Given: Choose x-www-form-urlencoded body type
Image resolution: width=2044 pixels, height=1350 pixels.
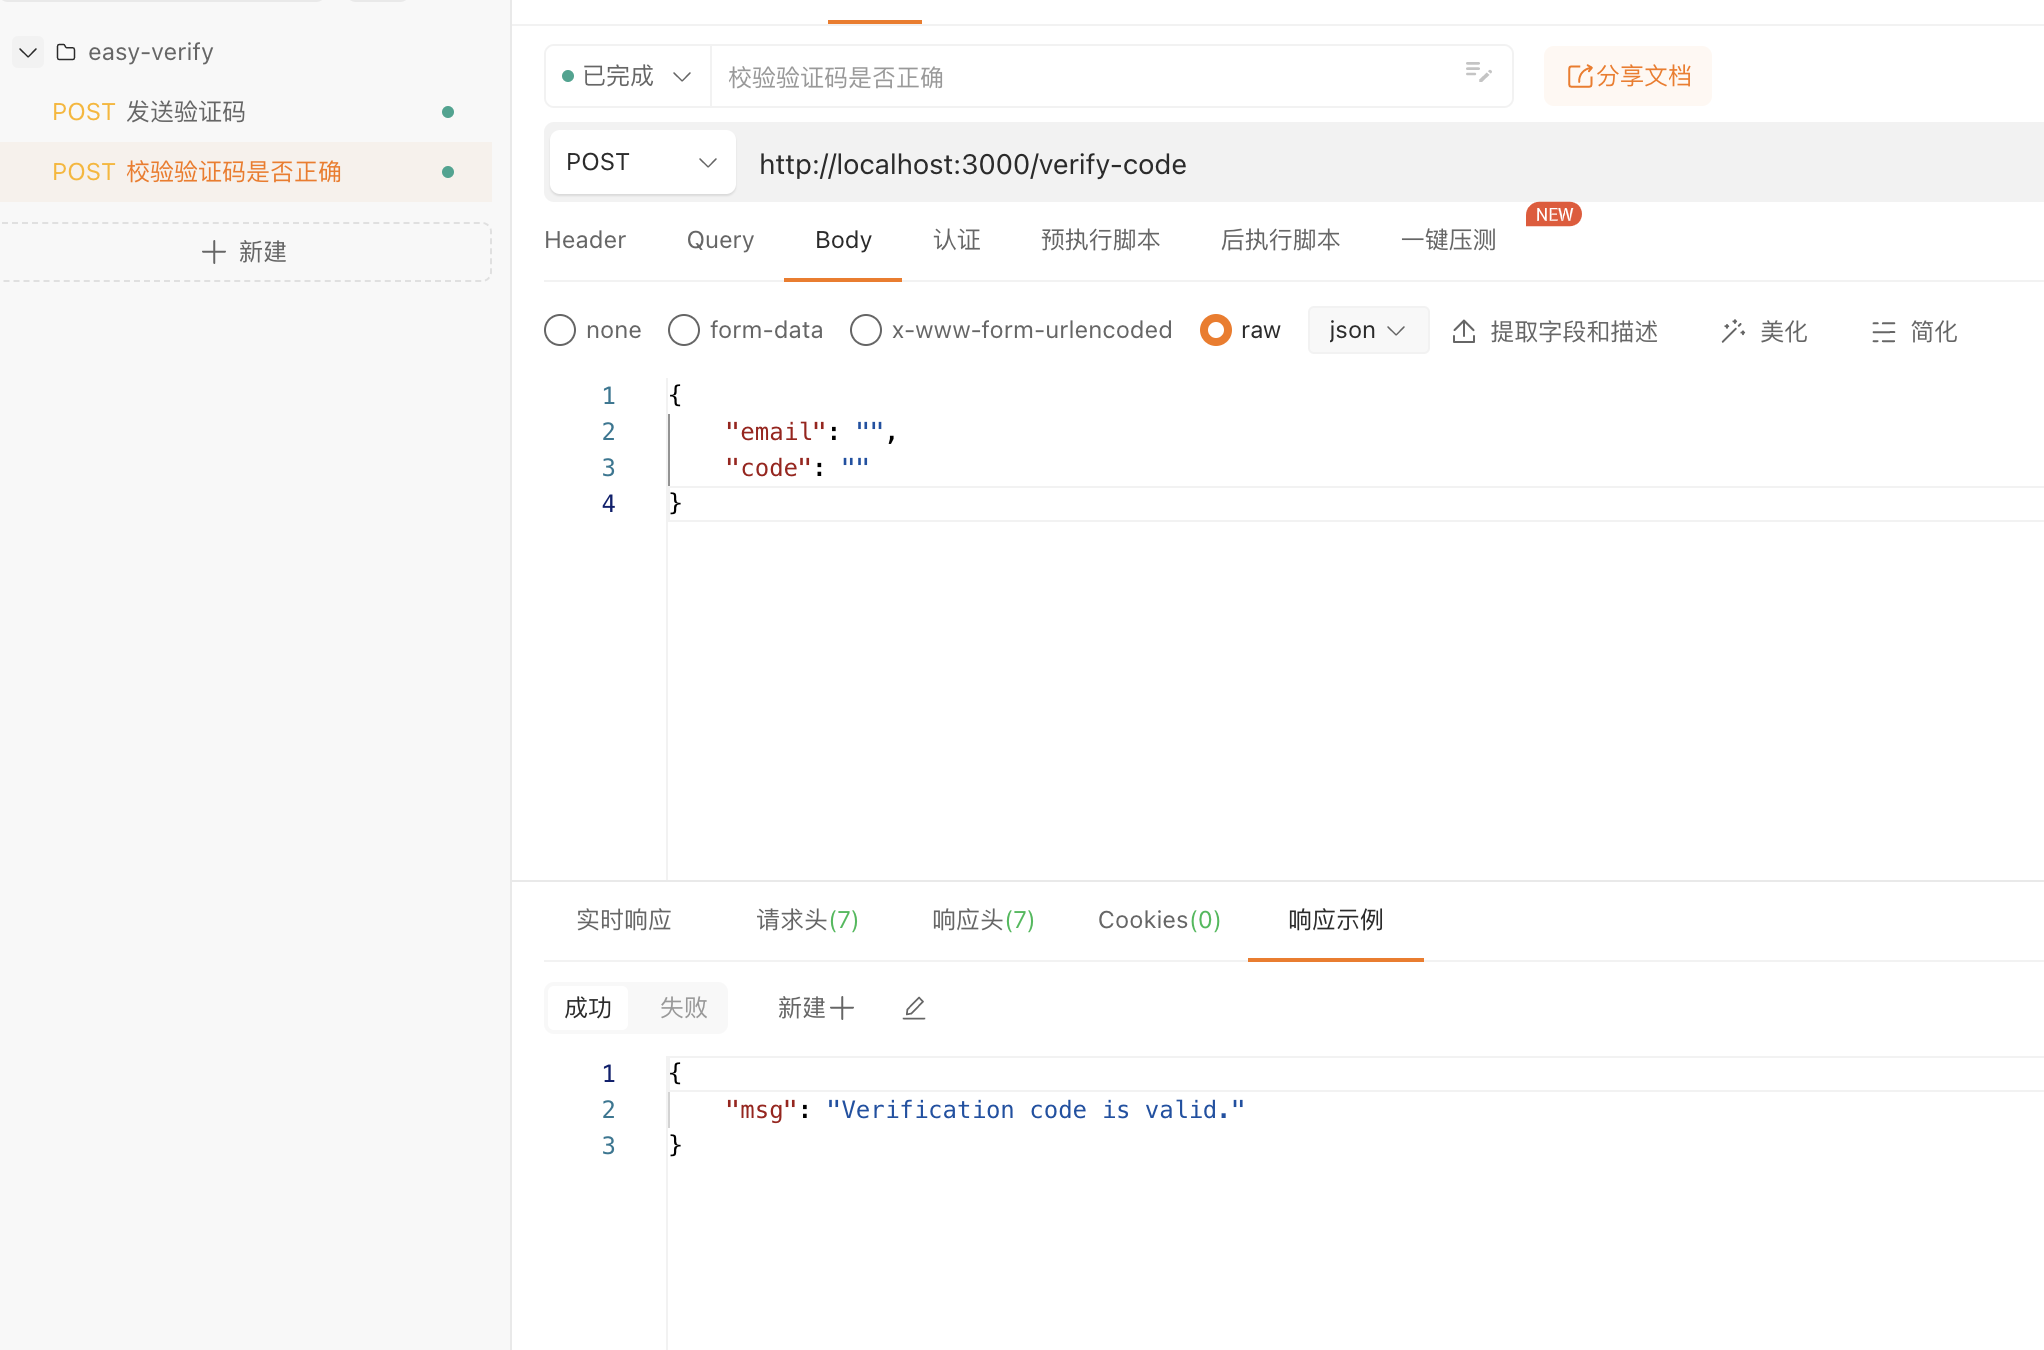Looking at the screenshot, I should coord(866,330).
